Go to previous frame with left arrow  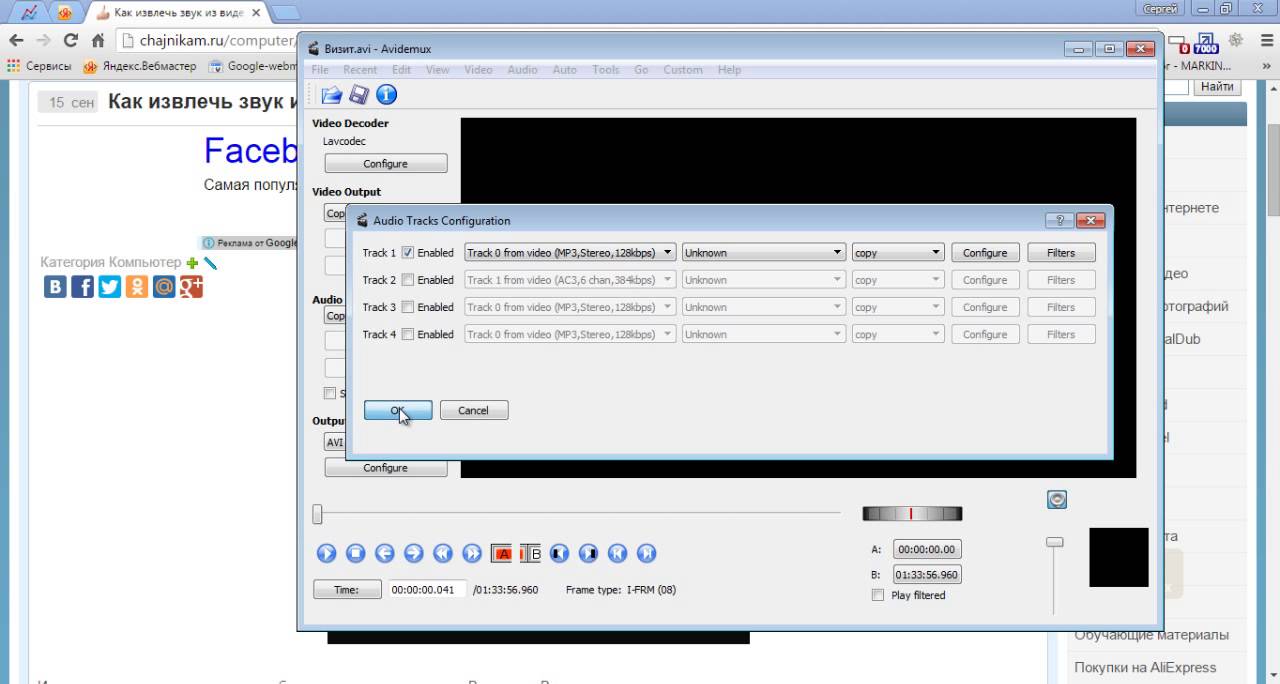tap(384, 553)
